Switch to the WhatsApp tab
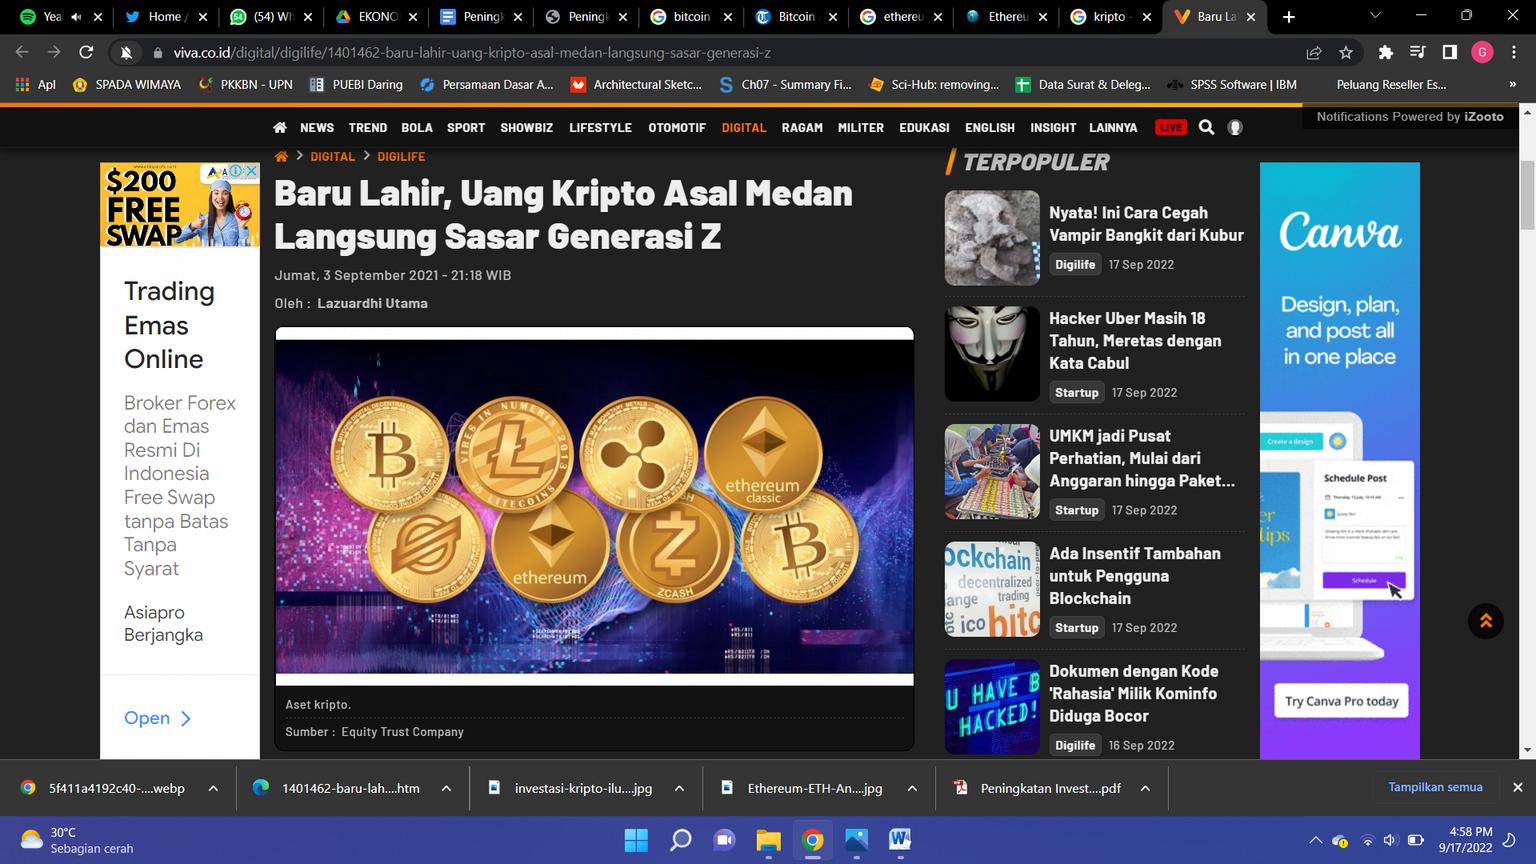The width and height of the screenshot is (1536, 864). 271,17
